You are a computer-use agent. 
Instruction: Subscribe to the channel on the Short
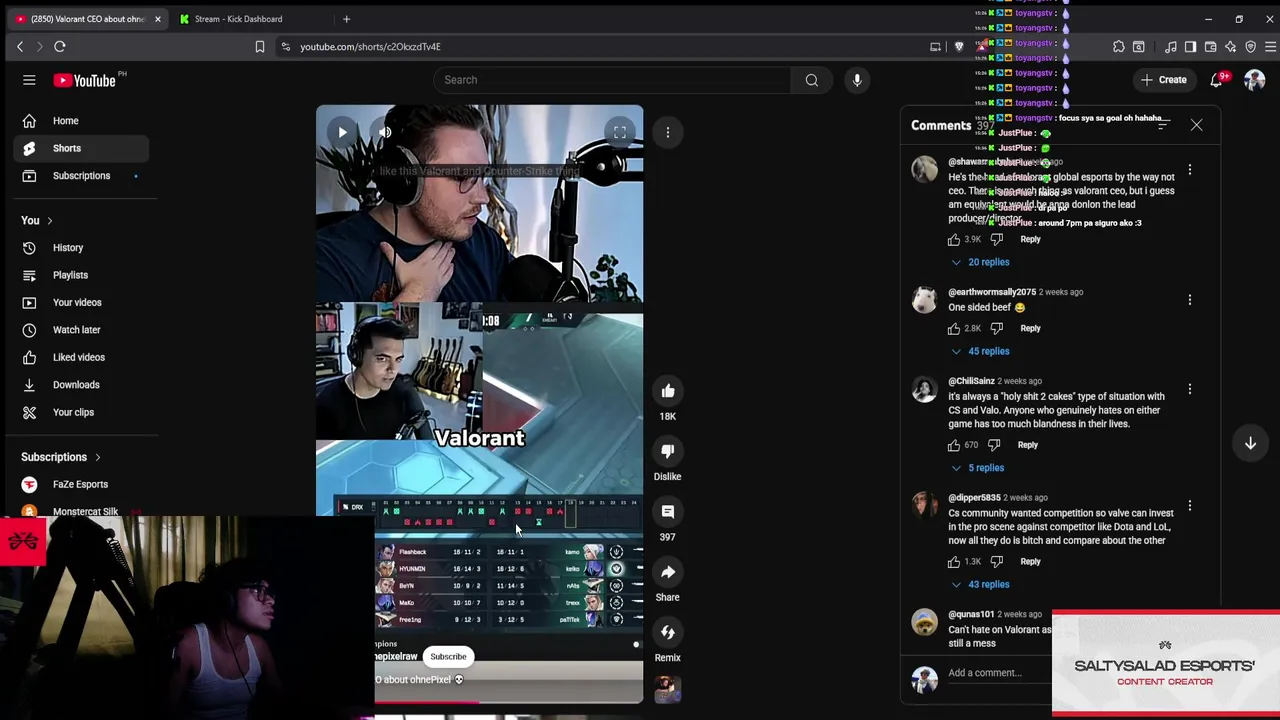448,657
